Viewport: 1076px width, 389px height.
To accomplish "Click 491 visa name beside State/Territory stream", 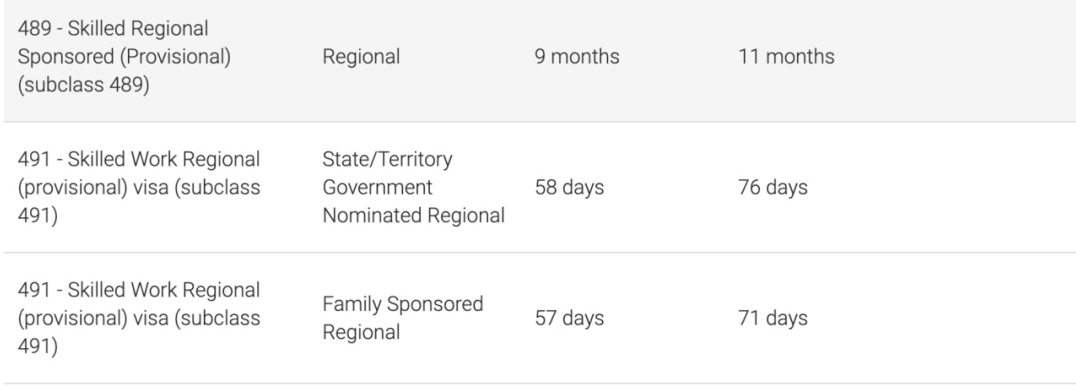I will (x=139, y=187).
